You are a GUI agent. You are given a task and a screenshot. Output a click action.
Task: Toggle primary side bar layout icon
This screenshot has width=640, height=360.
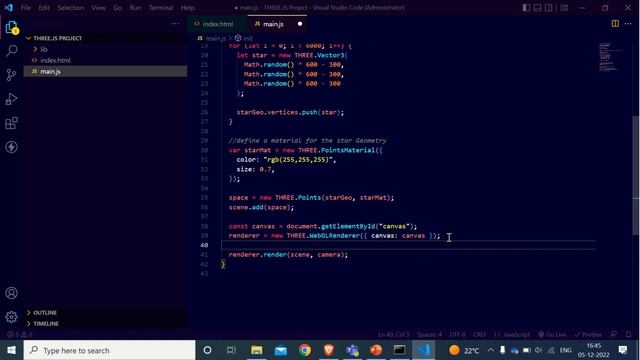(x=527, y=8)
